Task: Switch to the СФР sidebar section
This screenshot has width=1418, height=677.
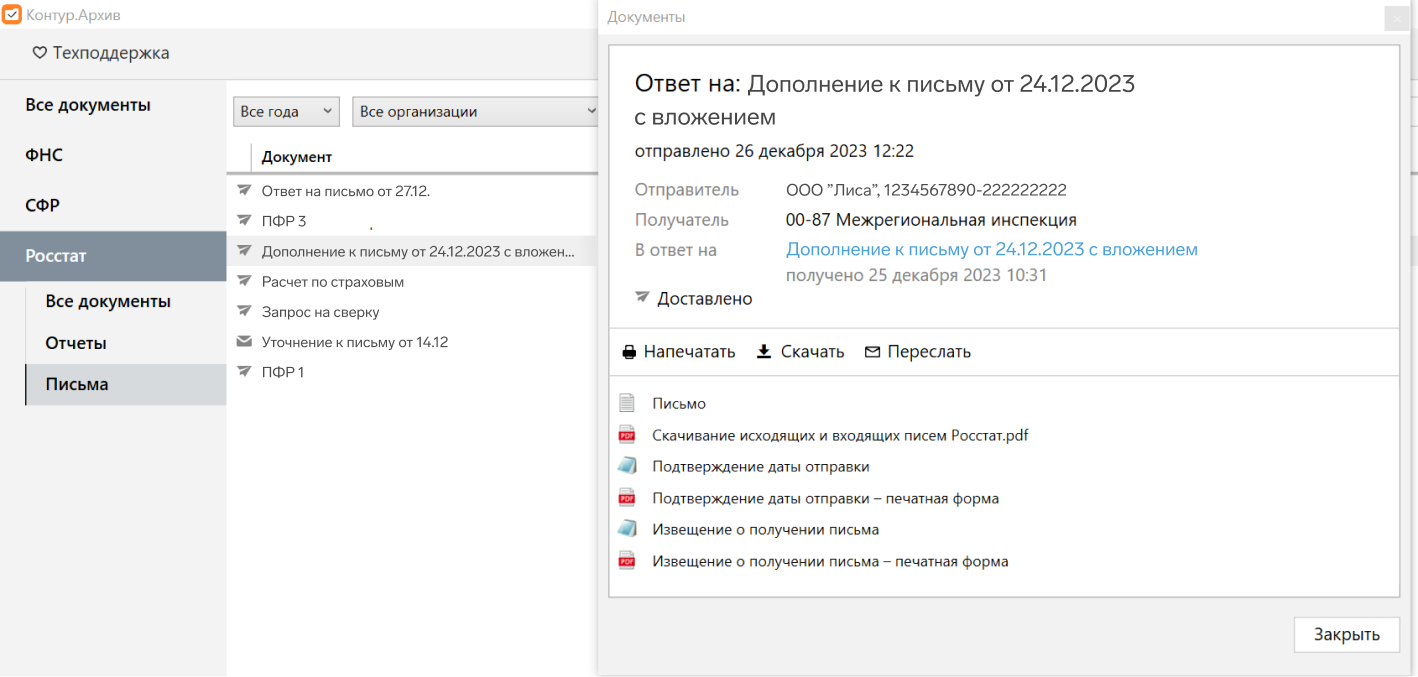Action: coord(43,205)
